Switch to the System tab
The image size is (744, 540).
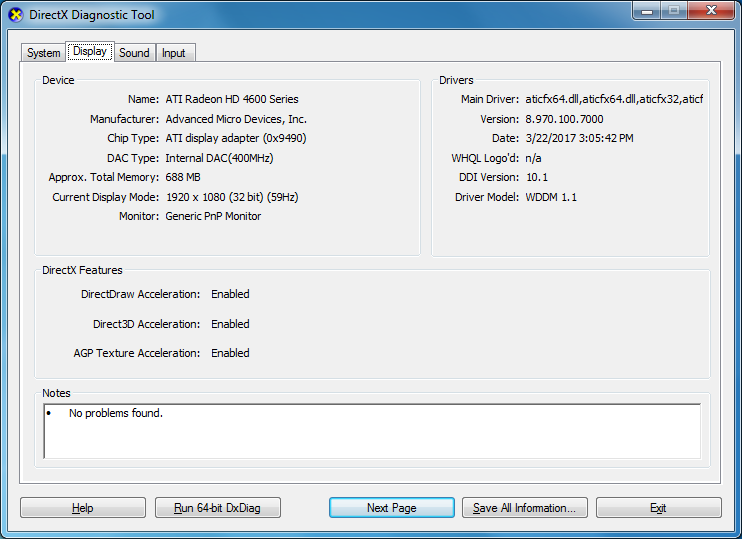43,53
